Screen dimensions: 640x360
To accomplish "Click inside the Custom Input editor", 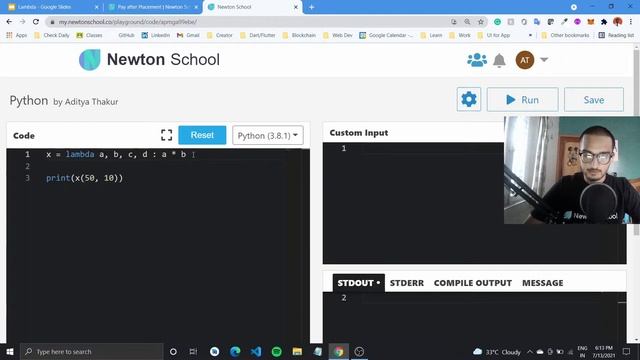I will click(x=413, y=203).
